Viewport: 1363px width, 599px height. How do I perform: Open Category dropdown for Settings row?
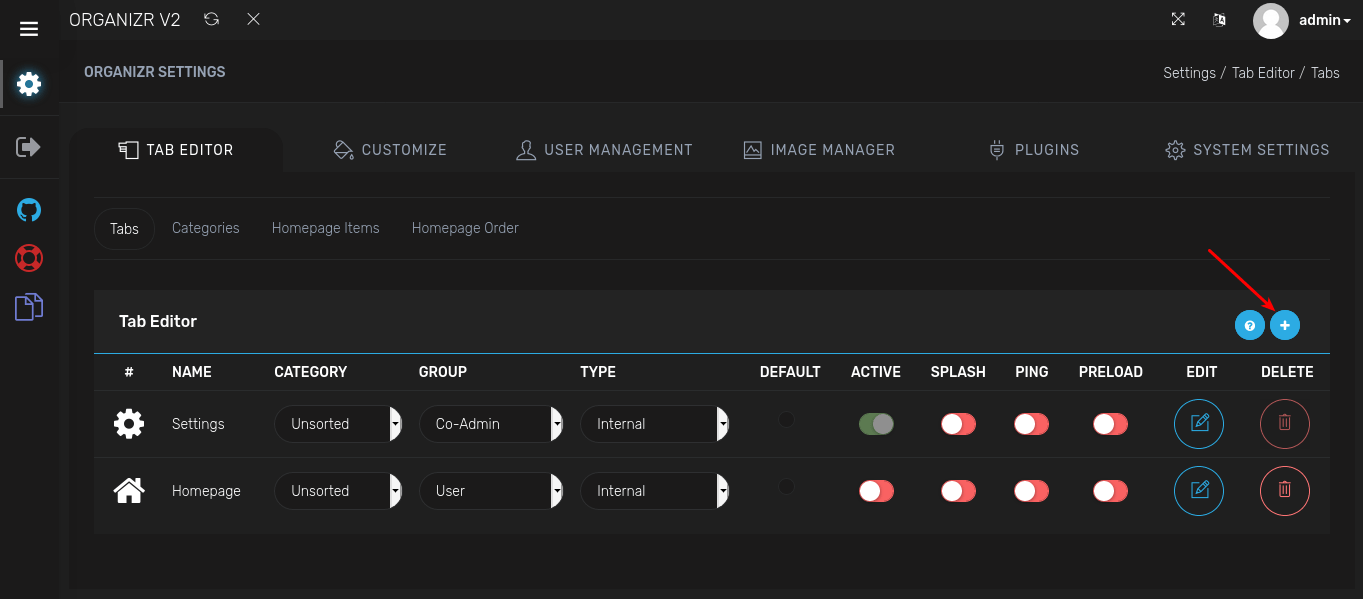(x=338, y=424)
